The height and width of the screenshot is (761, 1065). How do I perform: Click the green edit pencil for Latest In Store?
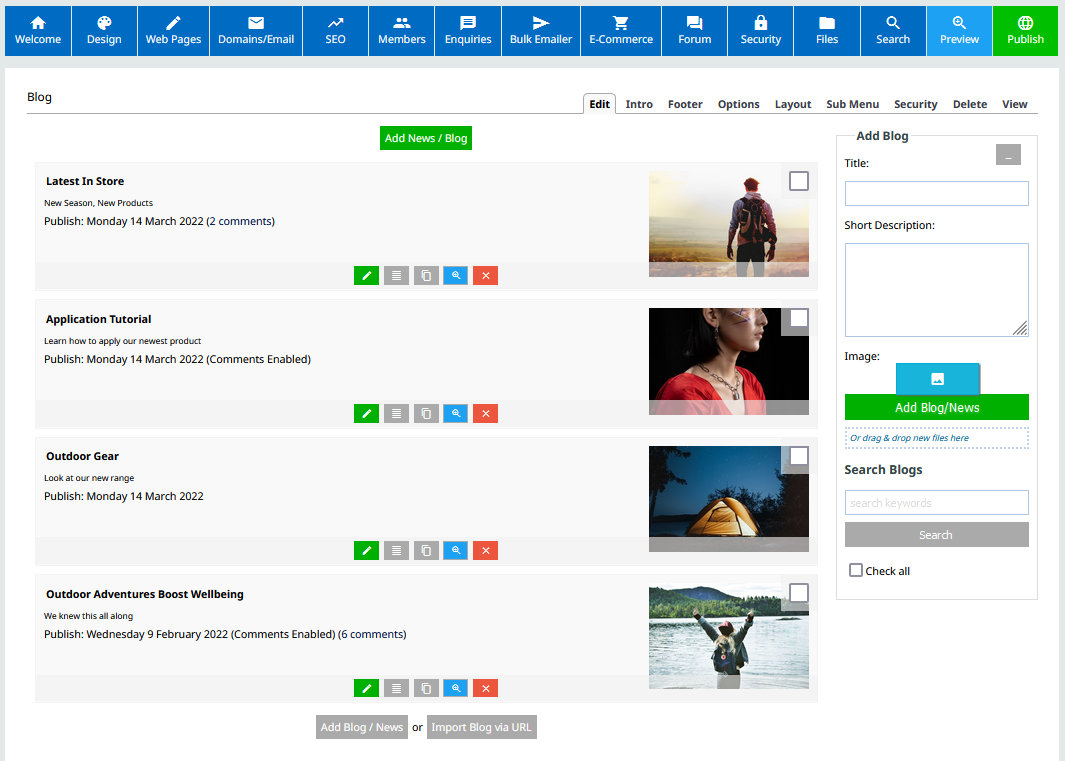click(x=366, y=276)
